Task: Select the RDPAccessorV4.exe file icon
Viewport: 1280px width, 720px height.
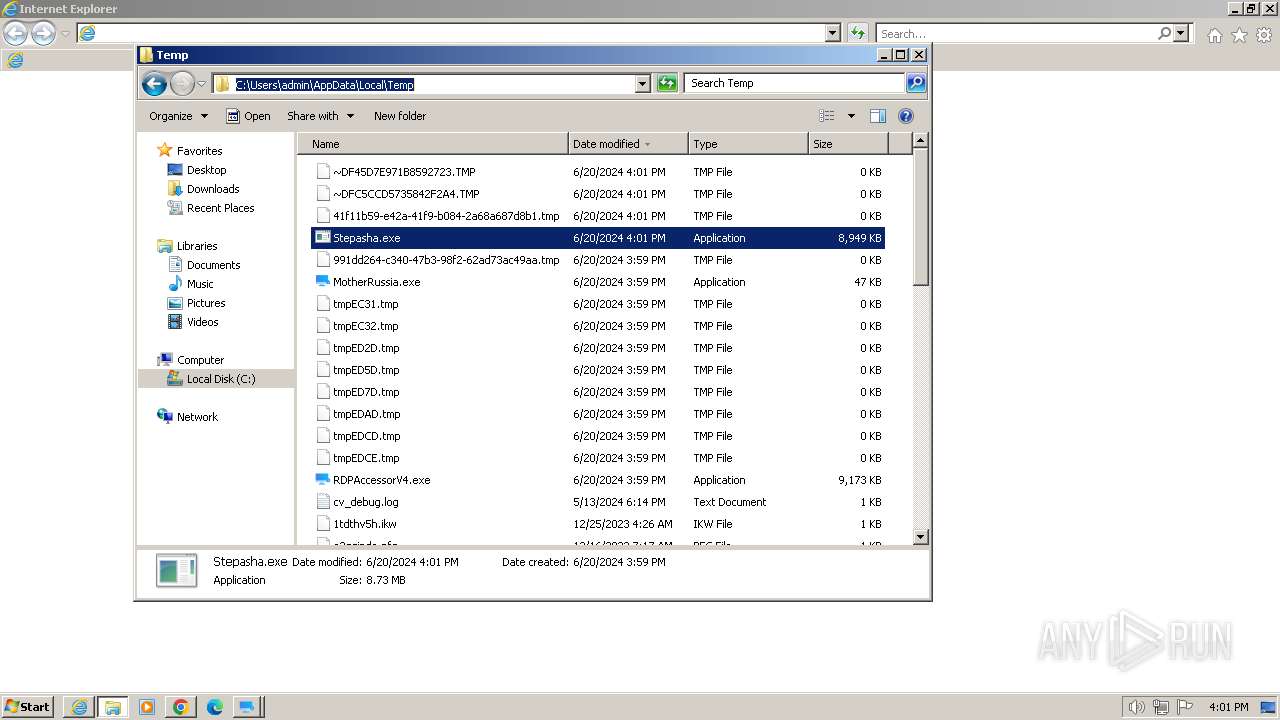Action: click(322, 480)
